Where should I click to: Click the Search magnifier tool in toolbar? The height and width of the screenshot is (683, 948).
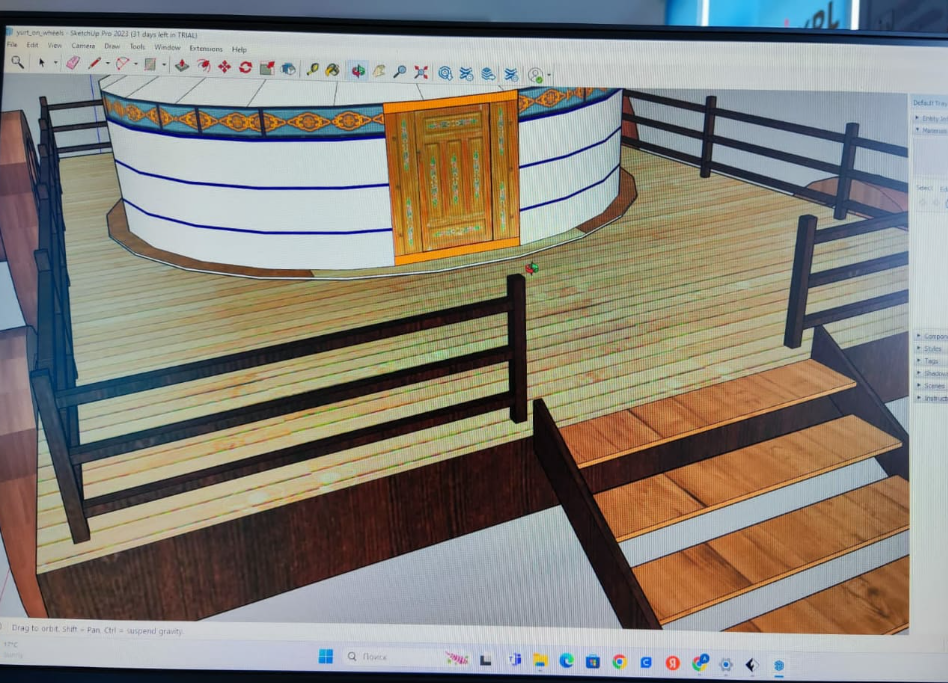tap(18, 62)
